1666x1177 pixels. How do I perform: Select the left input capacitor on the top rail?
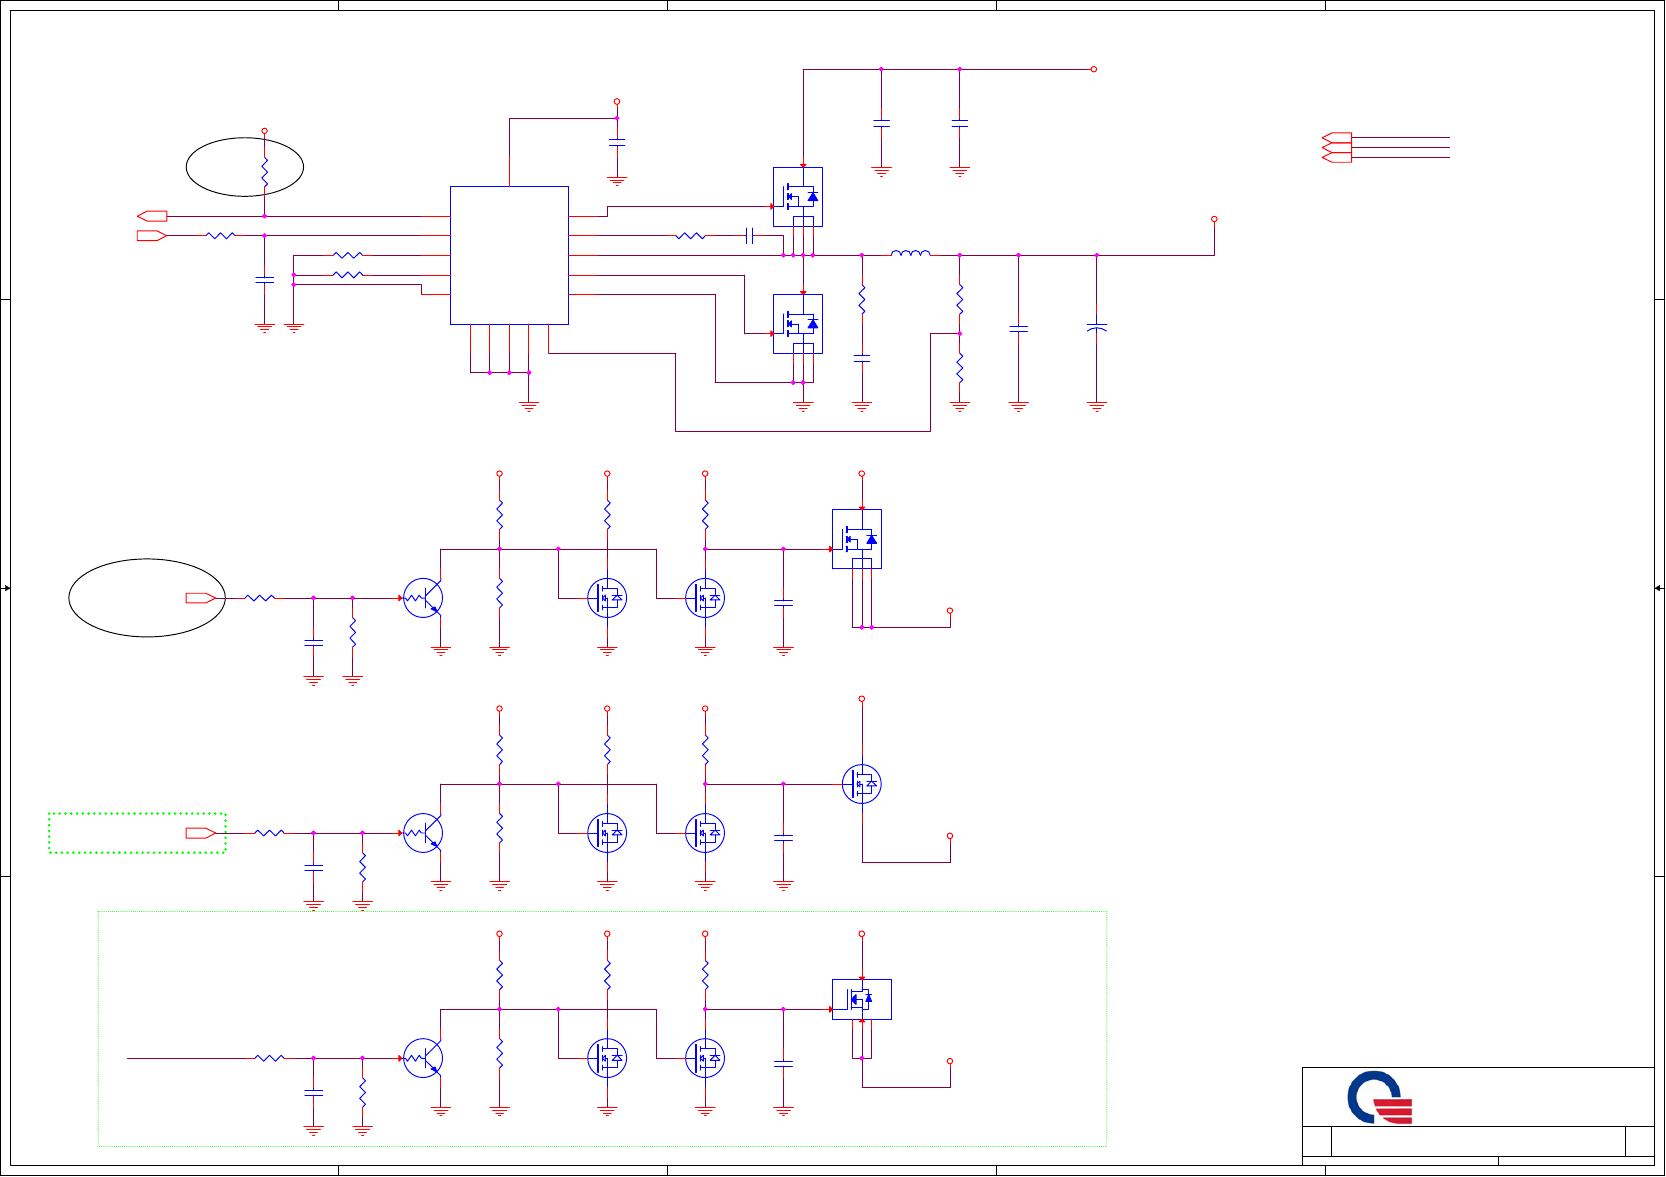882,123
